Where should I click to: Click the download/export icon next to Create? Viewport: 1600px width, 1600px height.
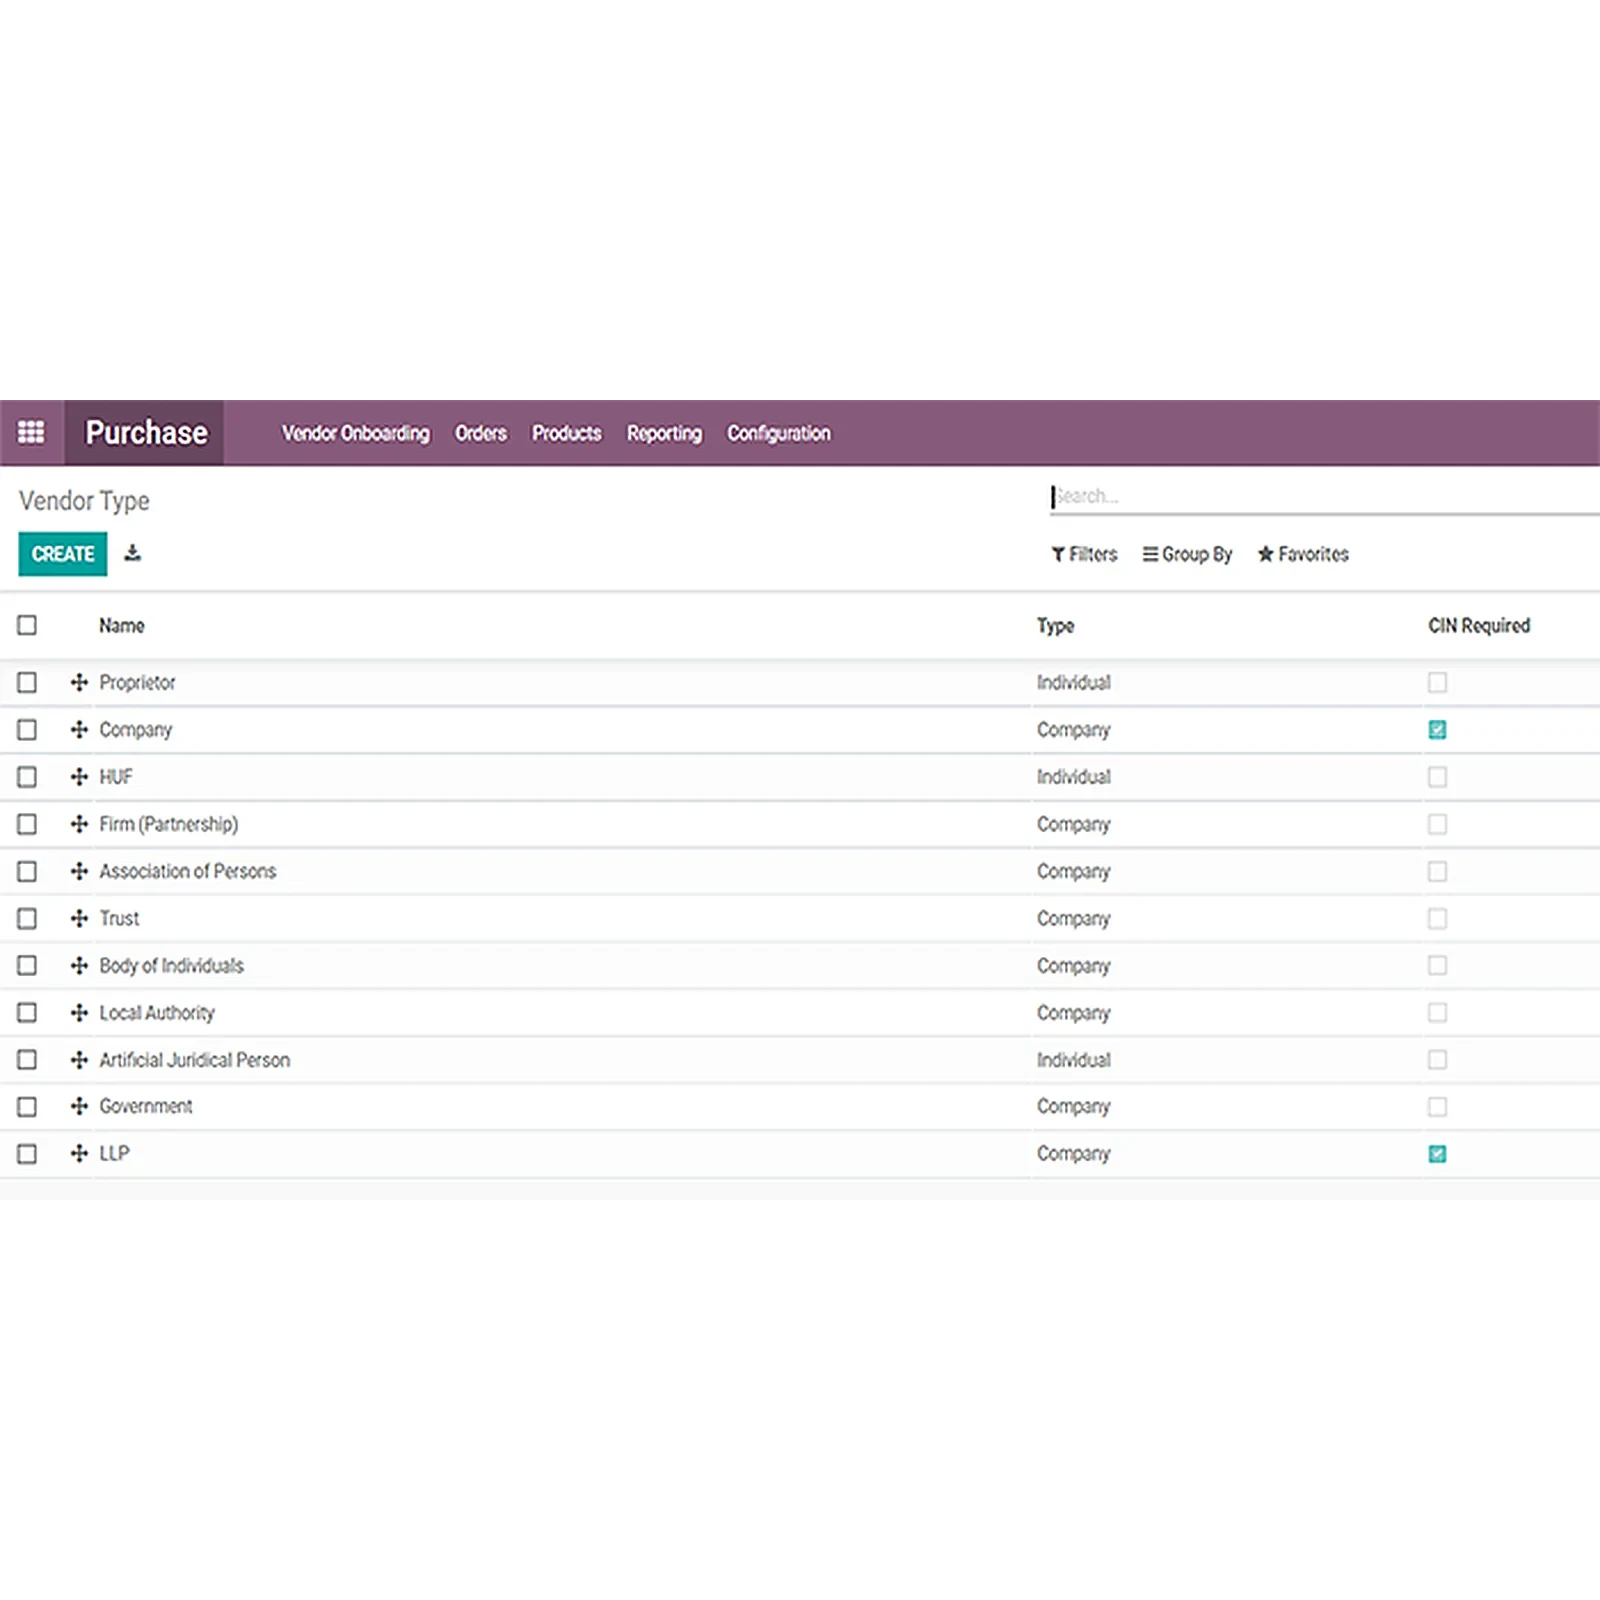coord(132,553)
